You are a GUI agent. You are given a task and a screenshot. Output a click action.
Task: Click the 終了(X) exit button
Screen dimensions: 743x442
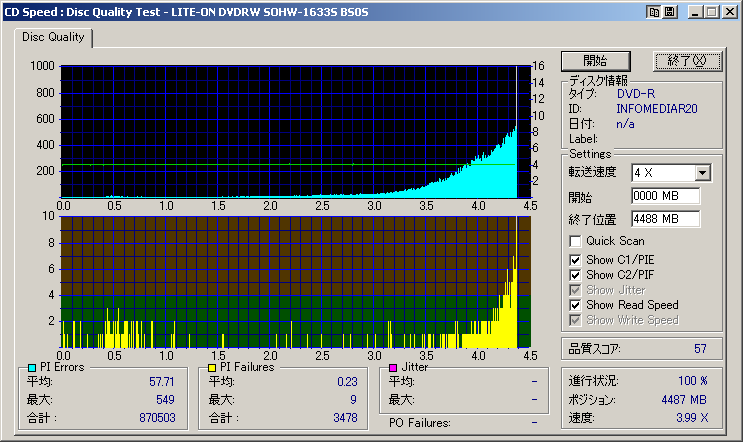coord(687,61)
